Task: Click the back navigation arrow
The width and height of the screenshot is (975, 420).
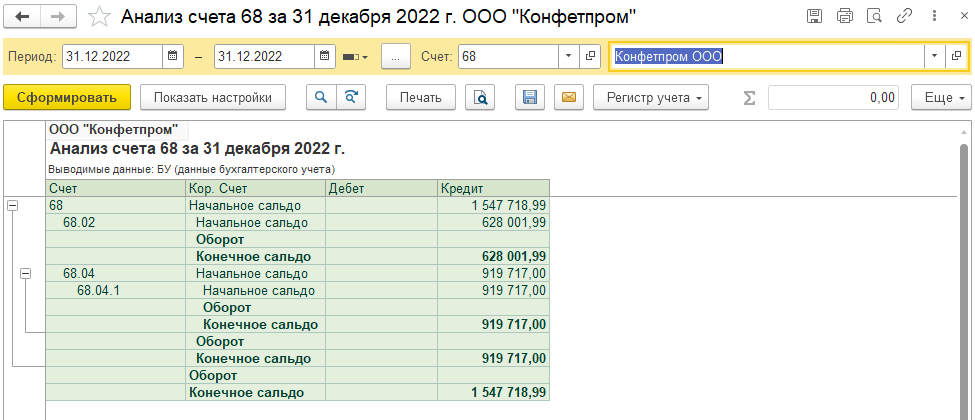Action: pos(22,17)
